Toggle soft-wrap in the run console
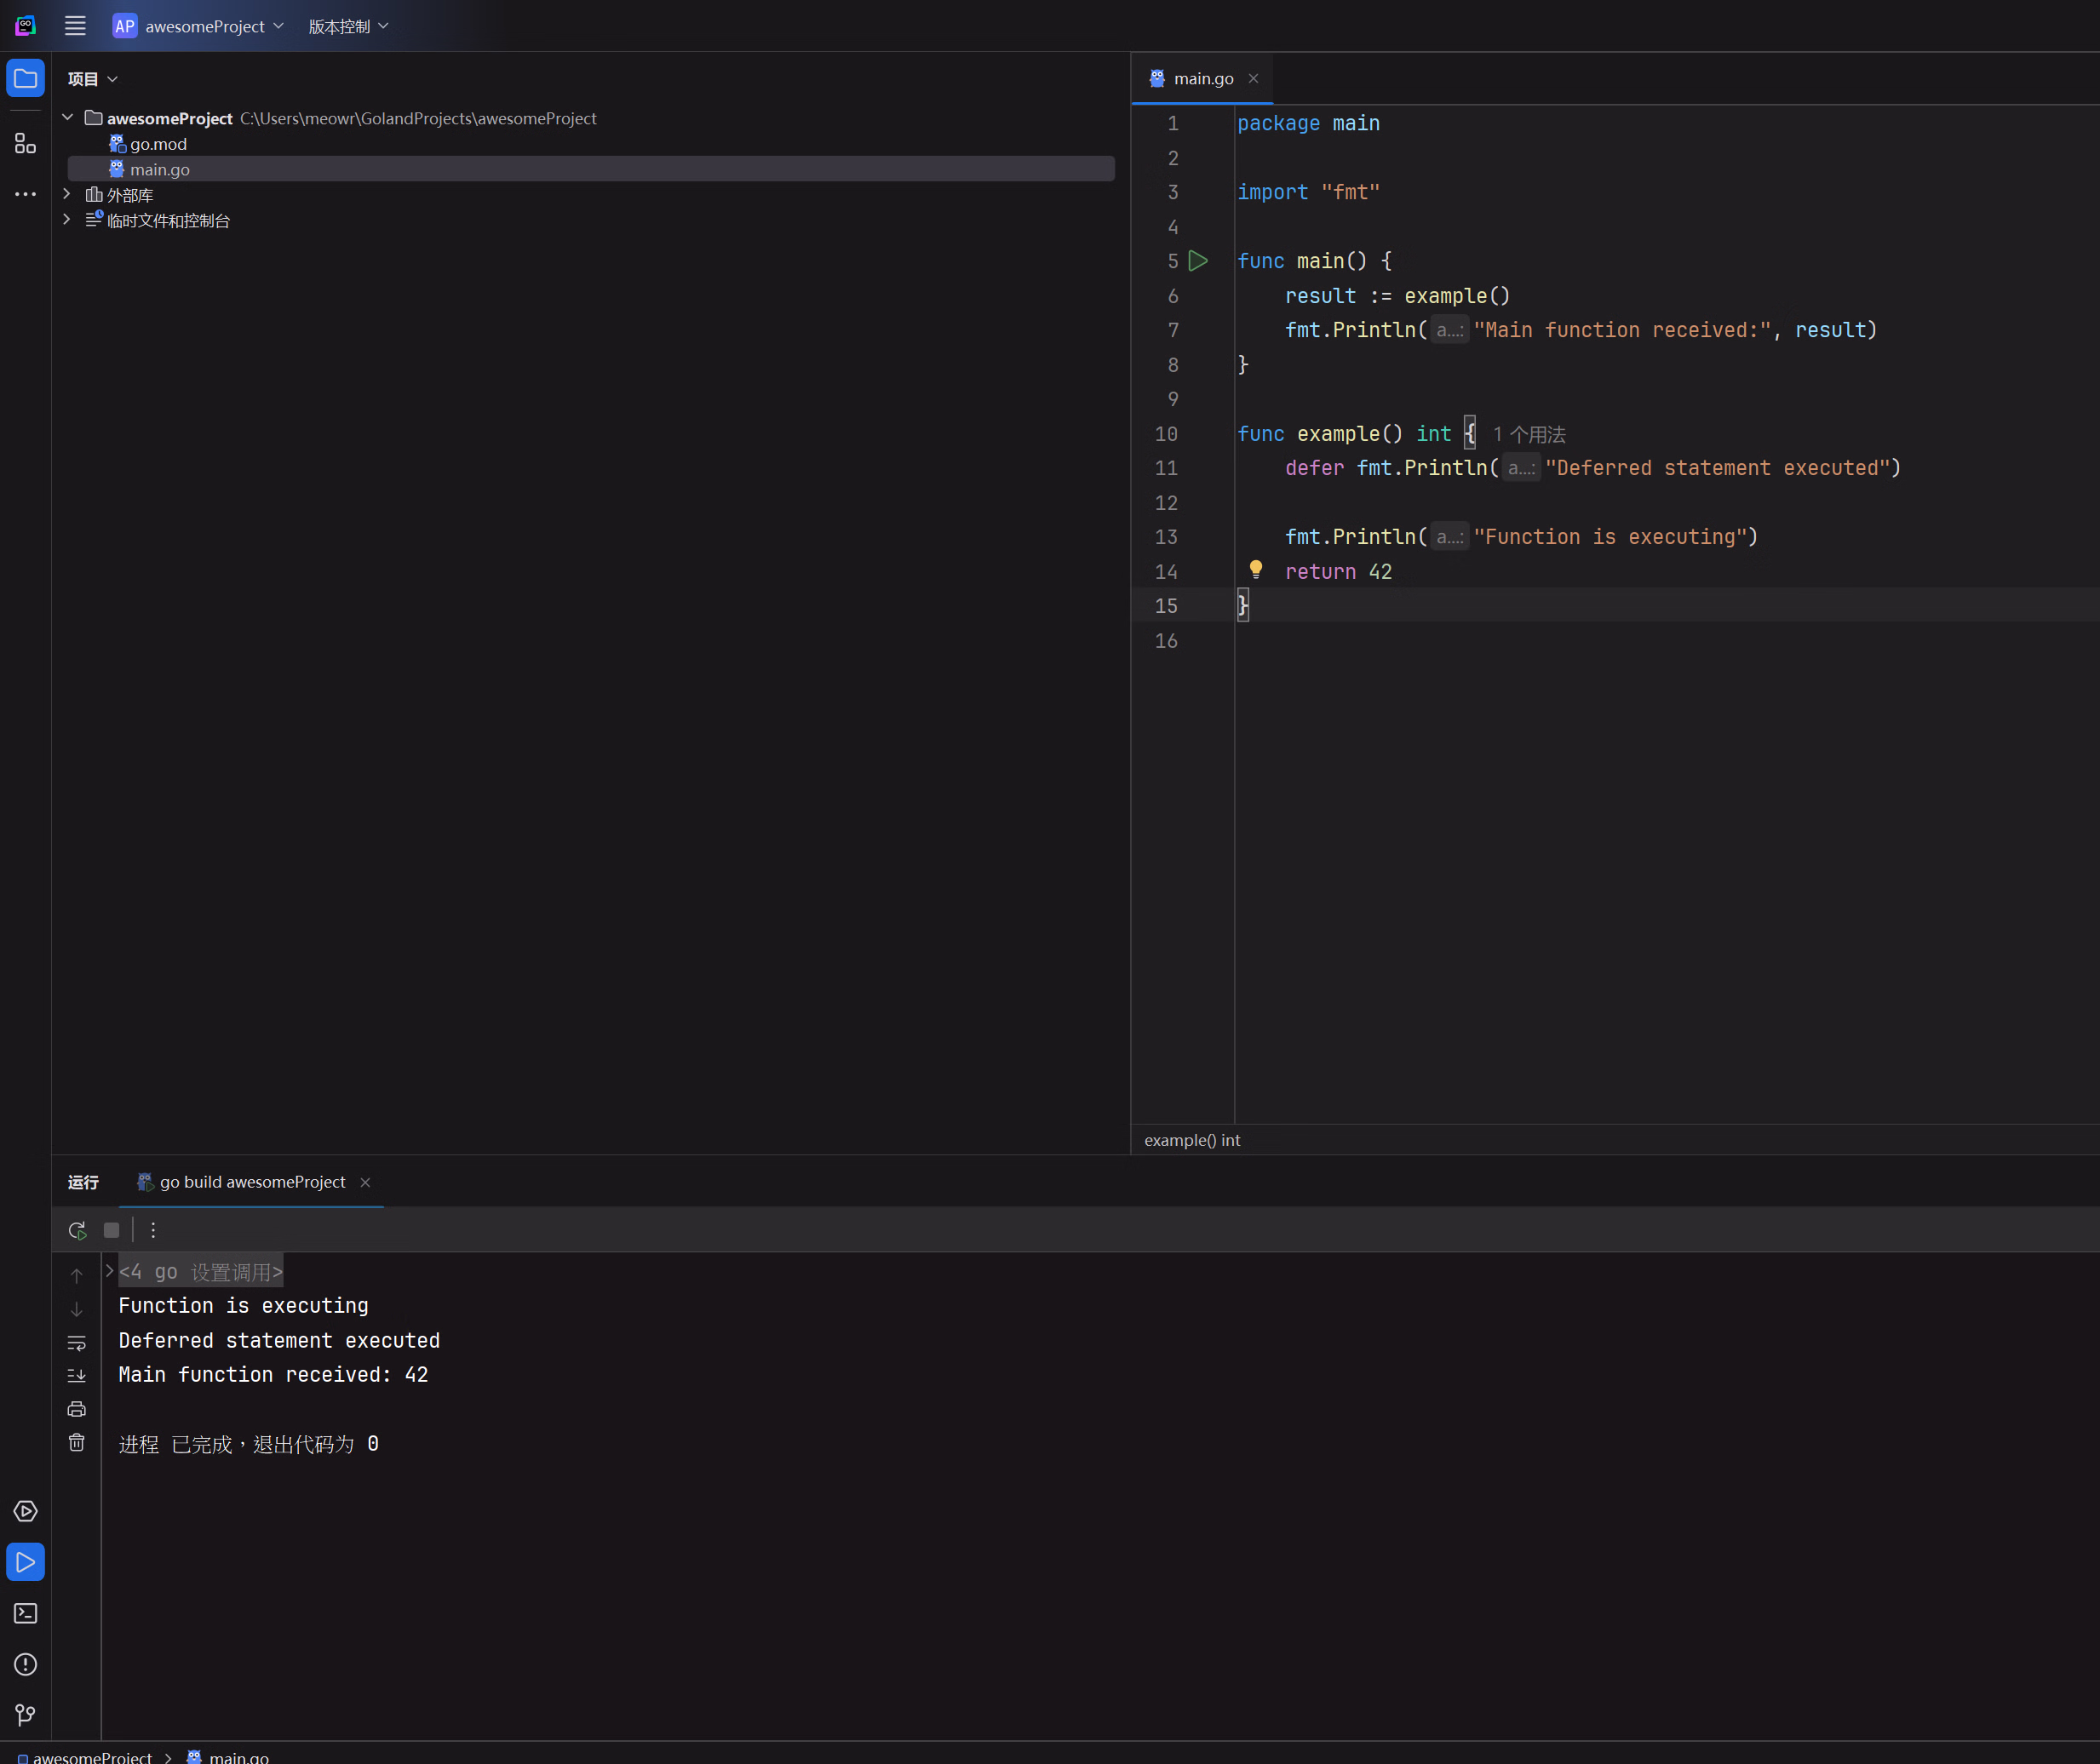The image size is (2100, 1764). (x=76, y=1342)
